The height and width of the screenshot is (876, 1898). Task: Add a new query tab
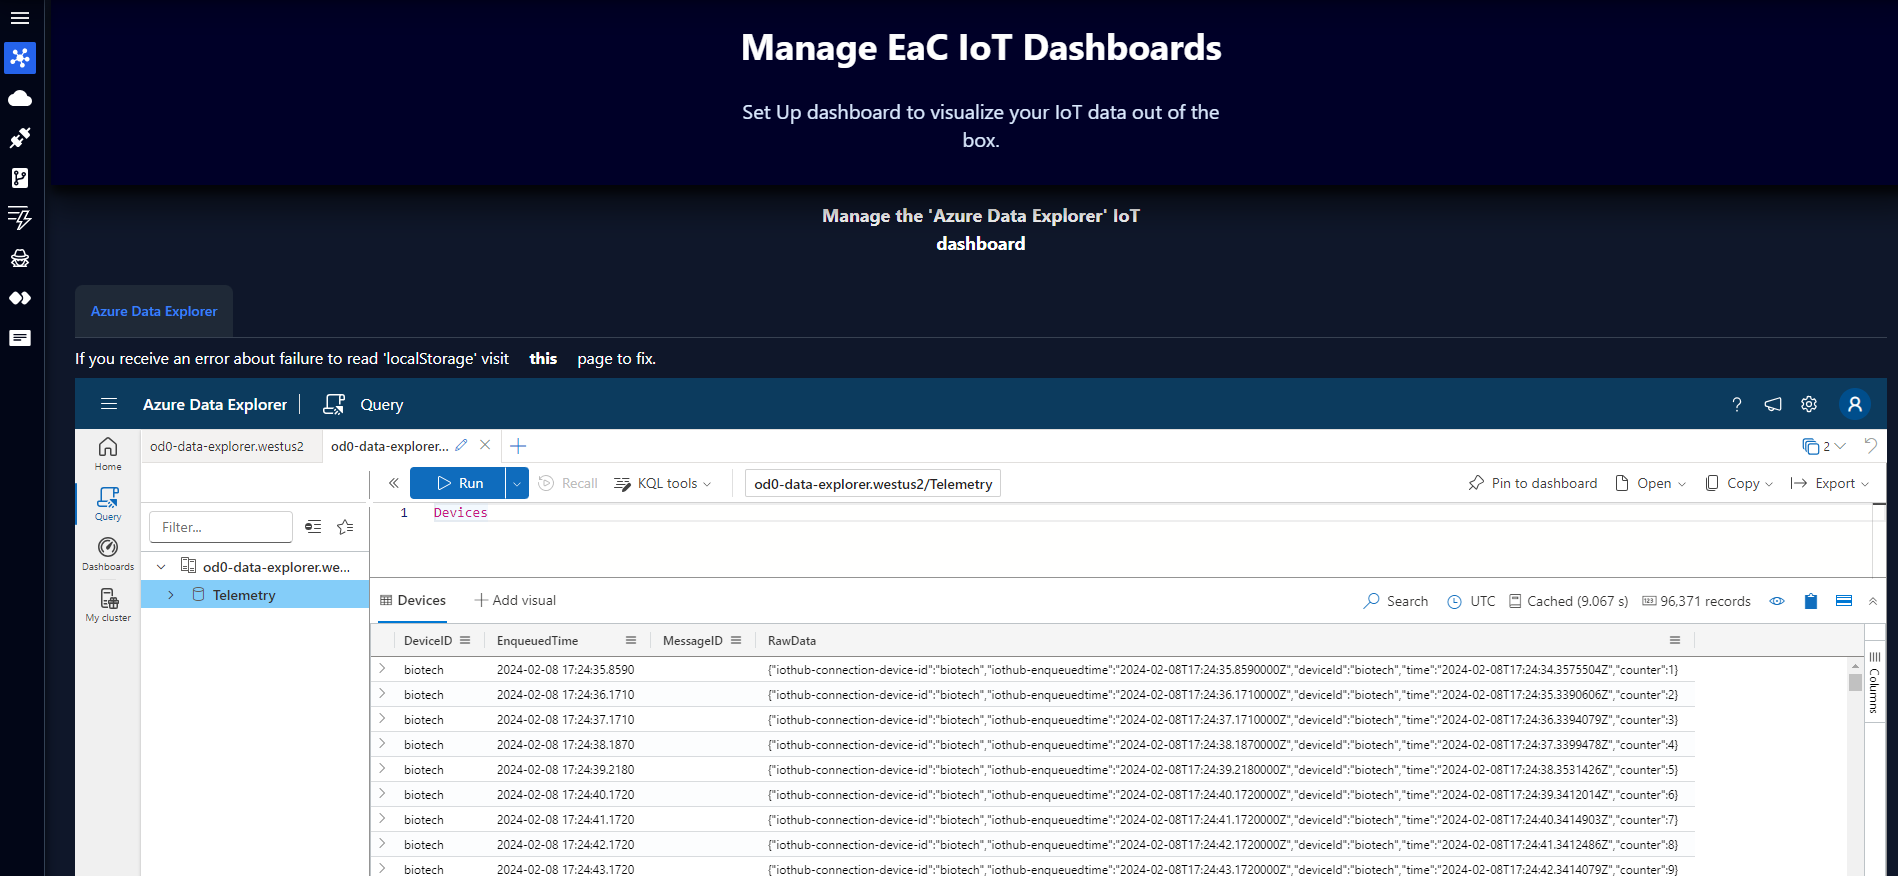point(518,446)
